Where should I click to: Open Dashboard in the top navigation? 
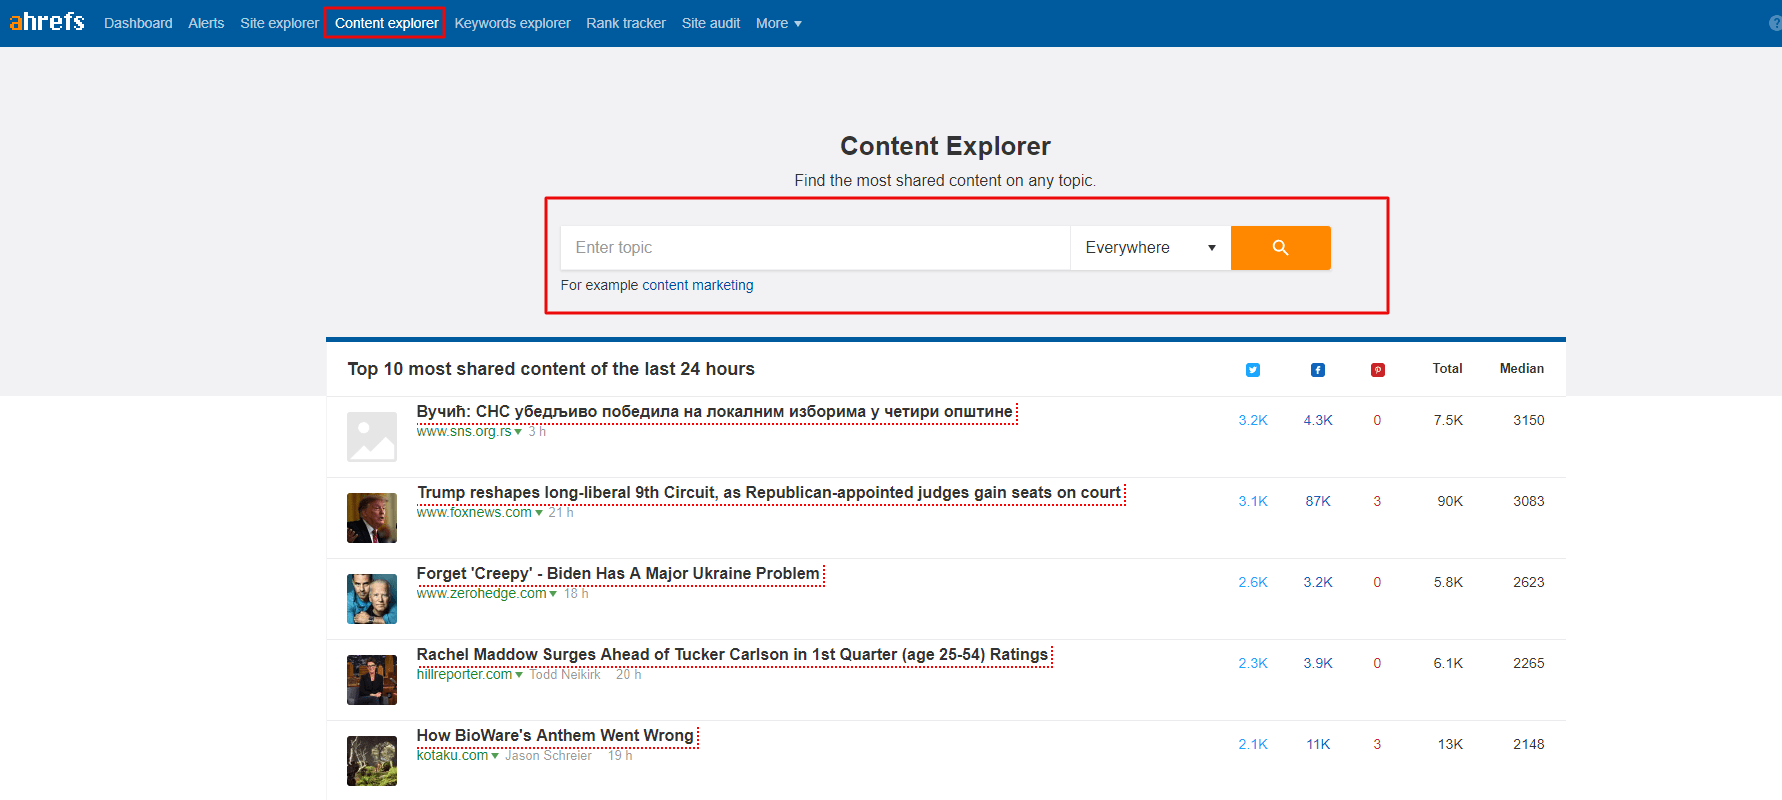click(x=138, y=23)
